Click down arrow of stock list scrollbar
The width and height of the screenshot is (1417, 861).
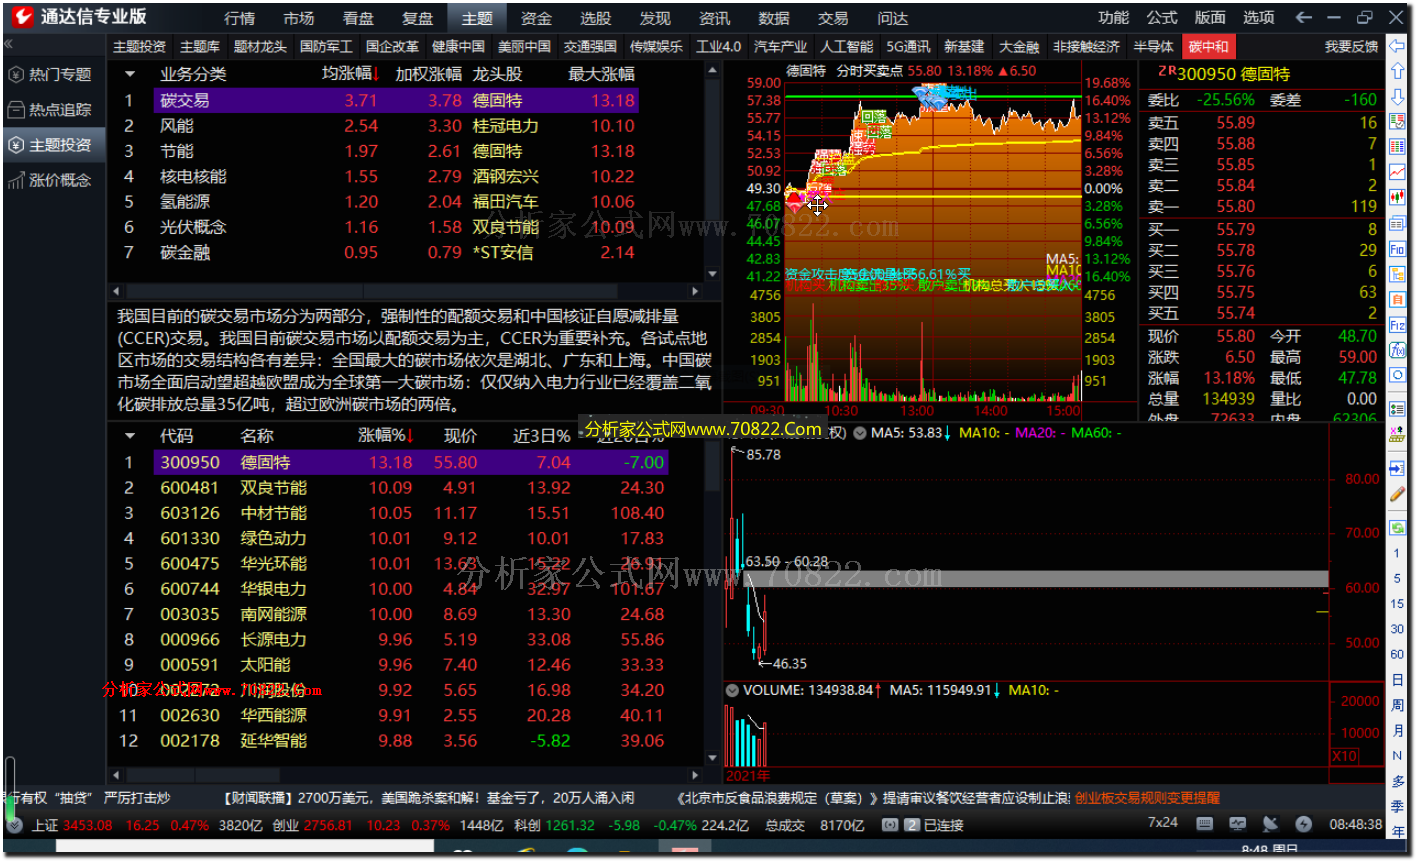pyautogui.click(x=712, y=758)
